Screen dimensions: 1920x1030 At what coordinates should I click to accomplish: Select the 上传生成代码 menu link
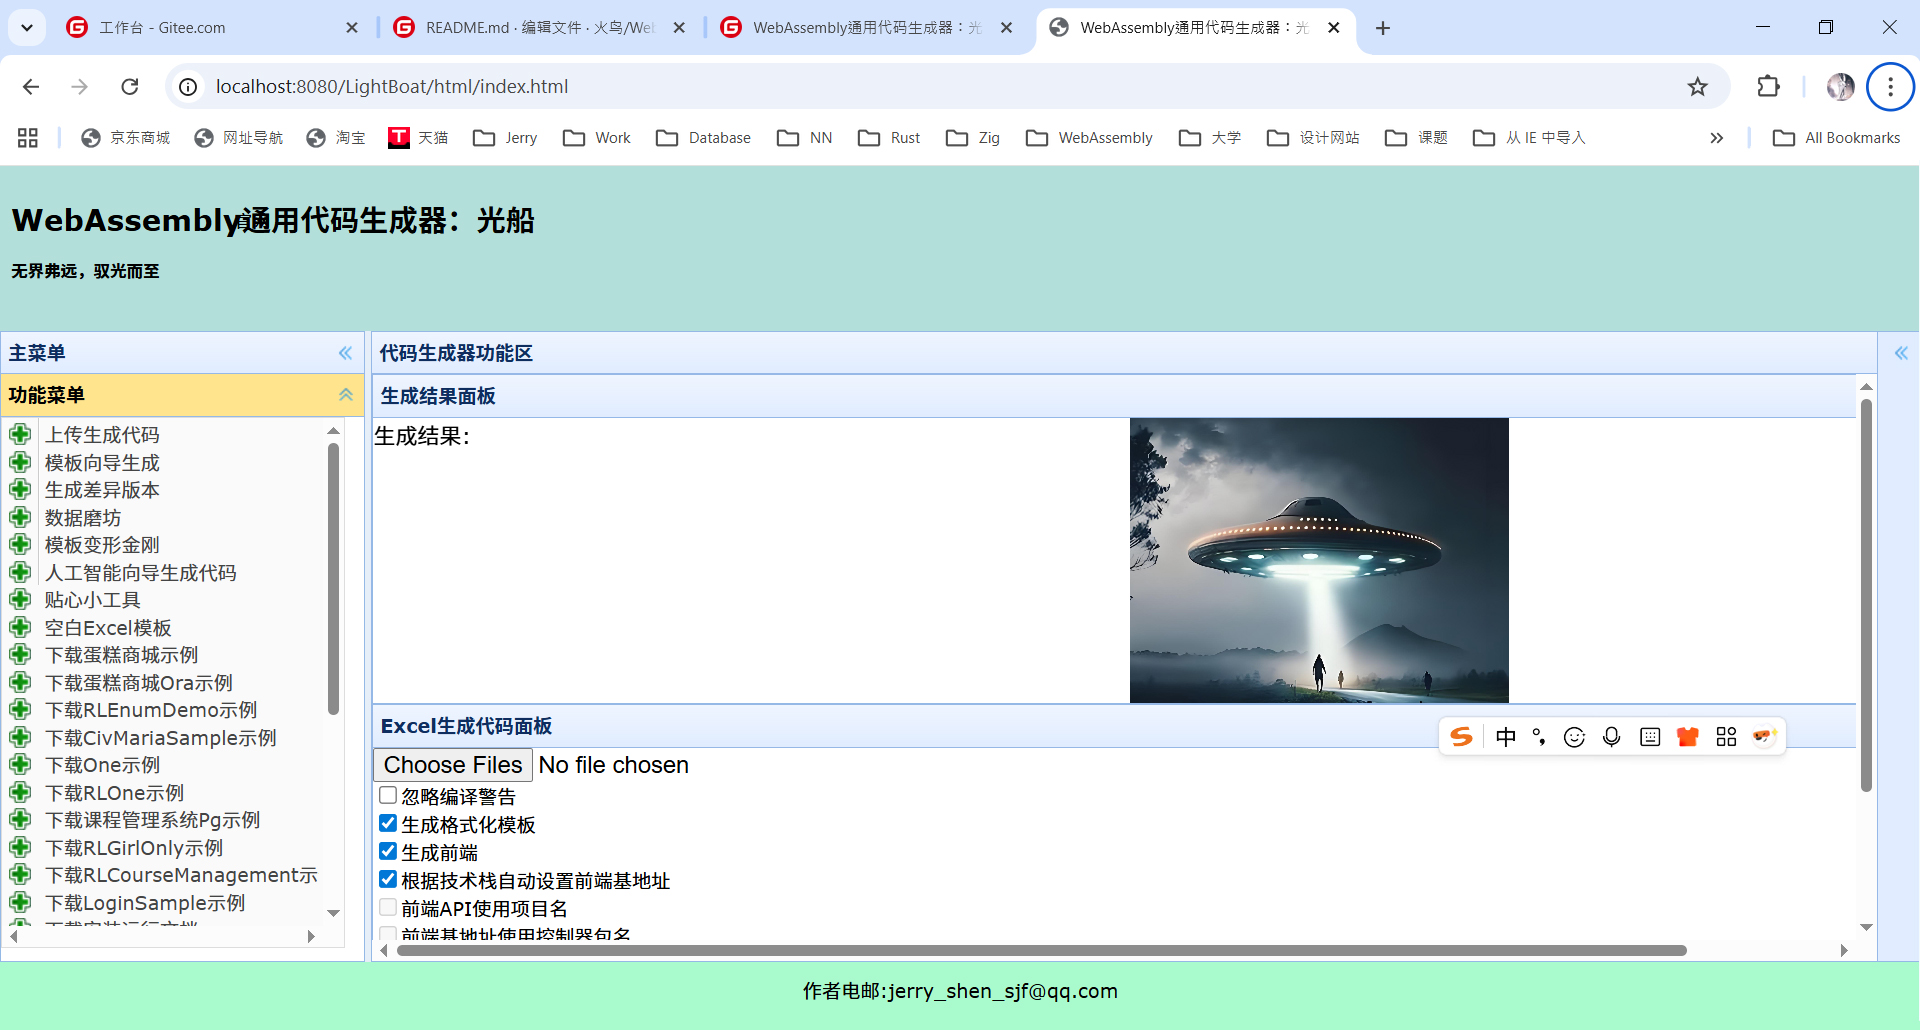(103, 434)
